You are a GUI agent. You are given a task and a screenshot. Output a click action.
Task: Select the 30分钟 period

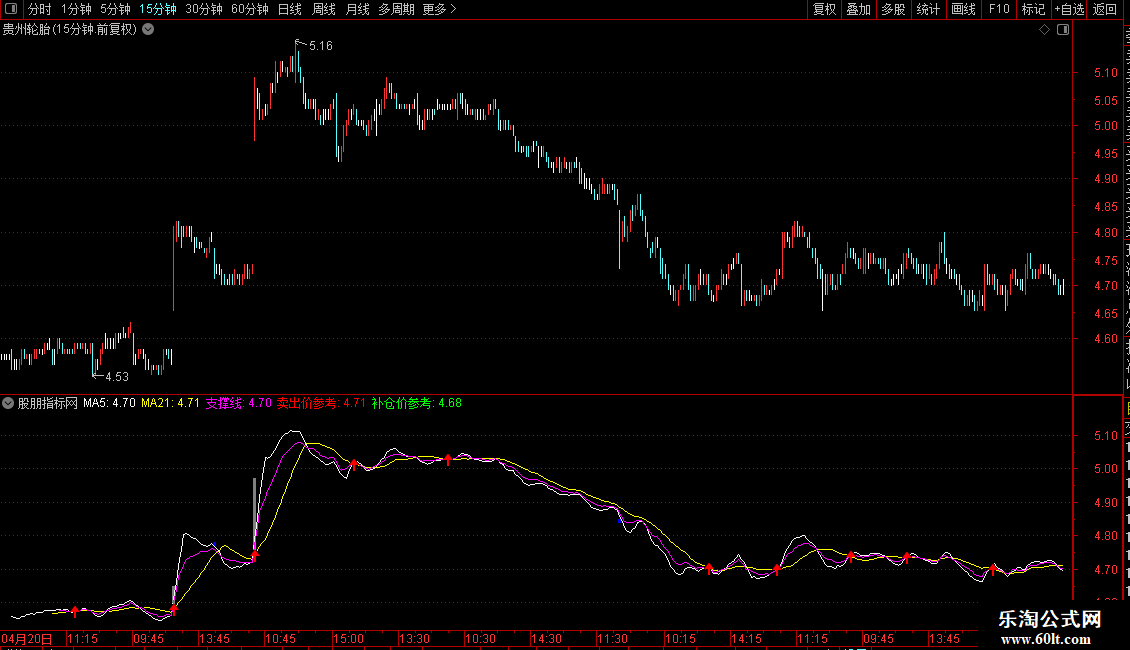[x=204, y=9]
